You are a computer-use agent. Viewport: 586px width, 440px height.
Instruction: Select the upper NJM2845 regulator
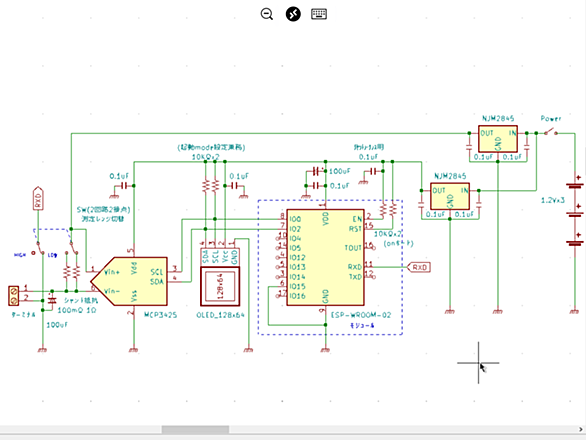click(x=498, y=138)
